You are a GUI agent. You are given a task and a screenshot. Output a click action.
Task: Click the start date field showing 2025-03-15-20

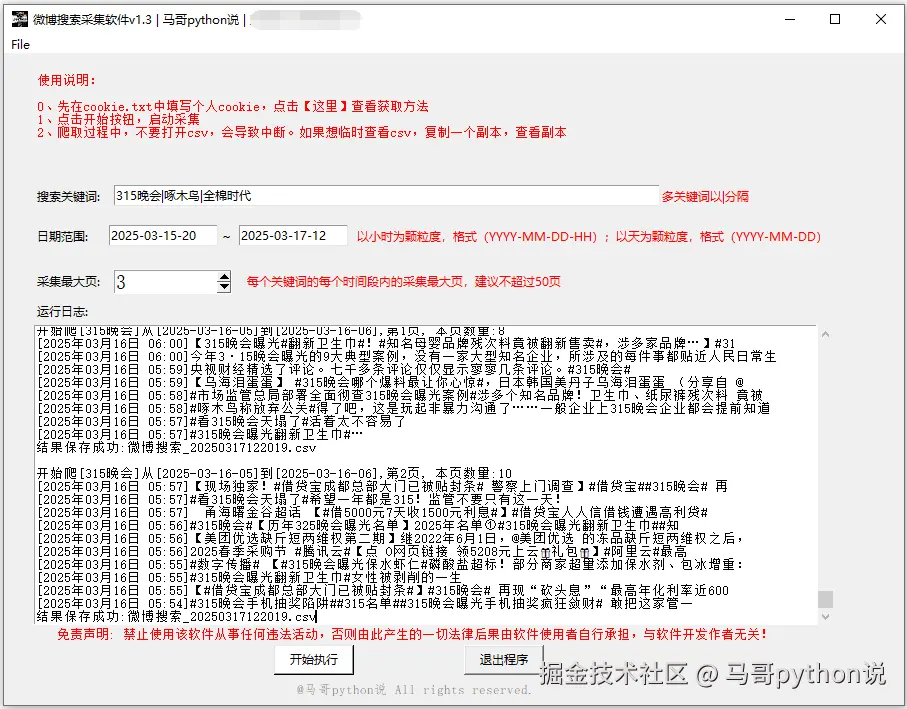tap(164, 234)
